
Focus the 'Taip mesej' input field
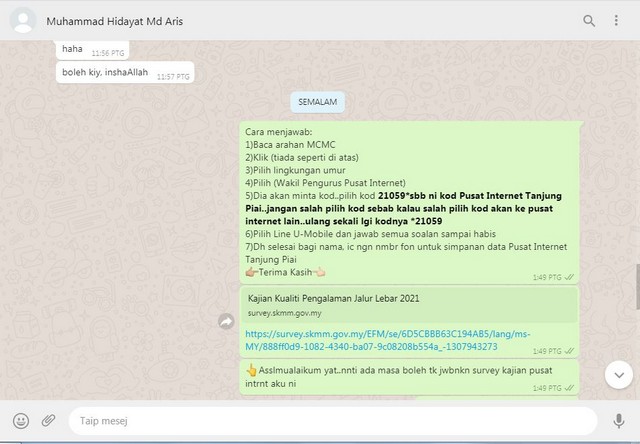(x=330, y=421)
